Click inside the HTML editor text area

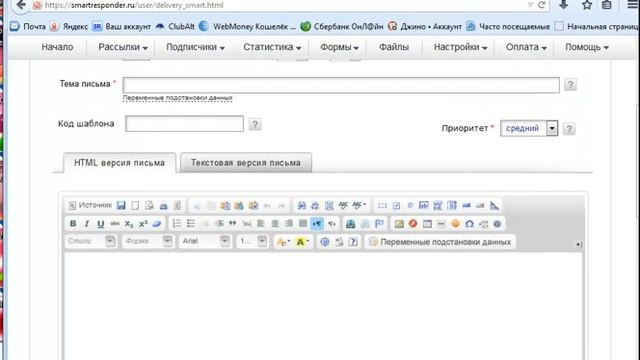point(323,306)
